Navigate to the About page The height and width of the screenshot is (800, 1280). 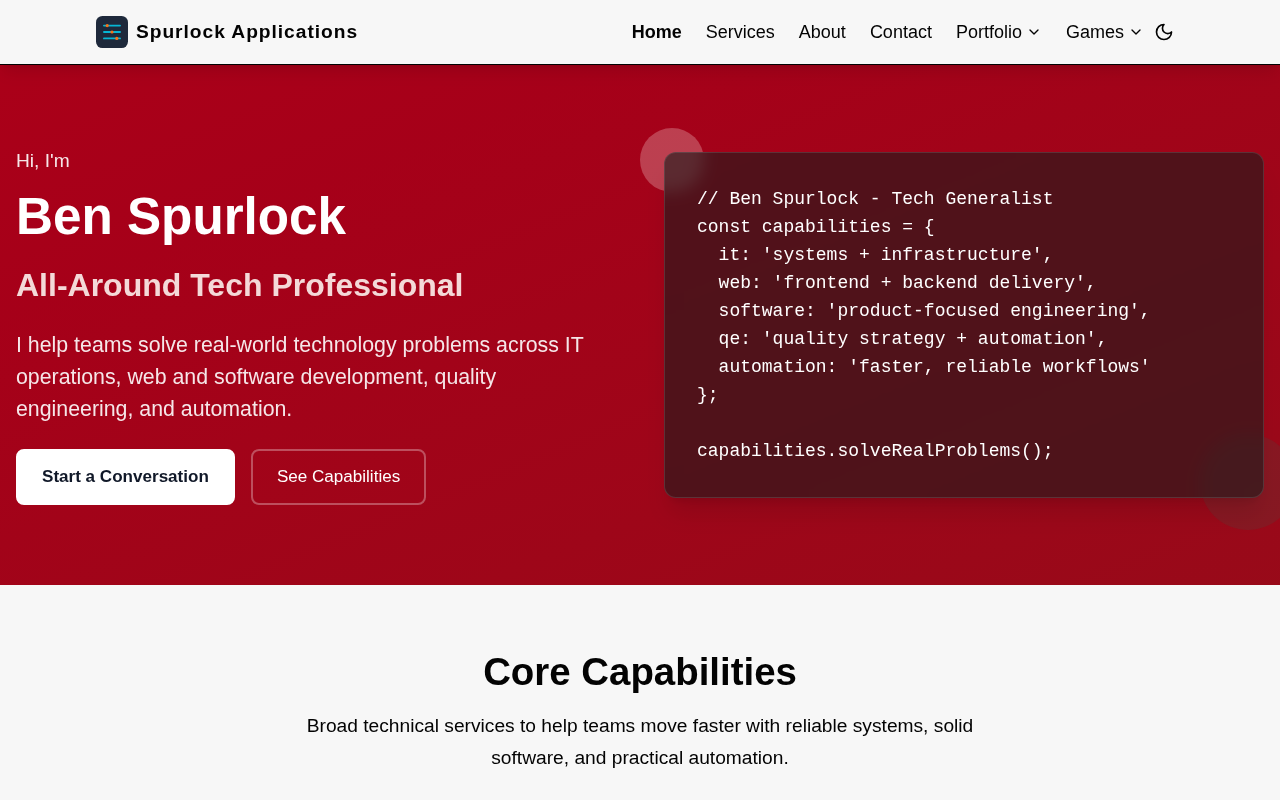pyautogui.click(x=822, y=32)
